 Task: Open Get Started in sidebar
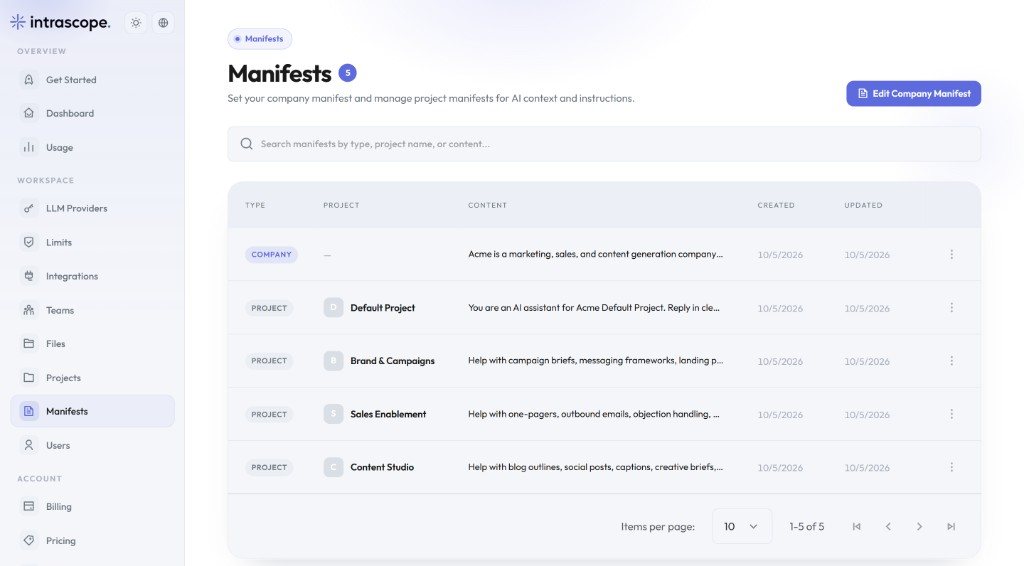[92, 80]
